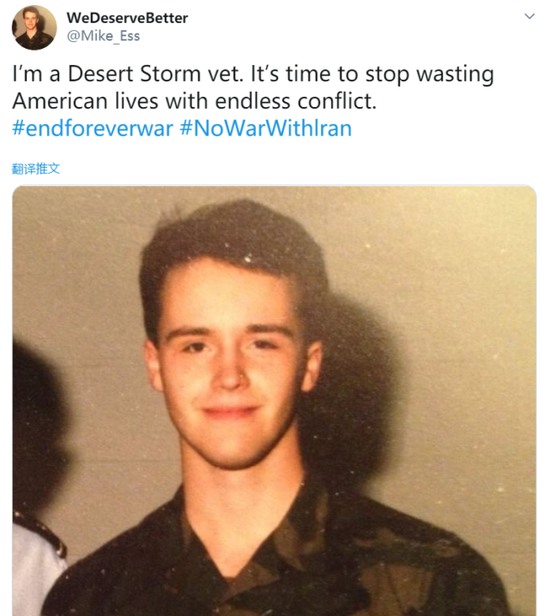
Task: Click the WeDeserveBetter profile avatar
Action: pos(34,28)
